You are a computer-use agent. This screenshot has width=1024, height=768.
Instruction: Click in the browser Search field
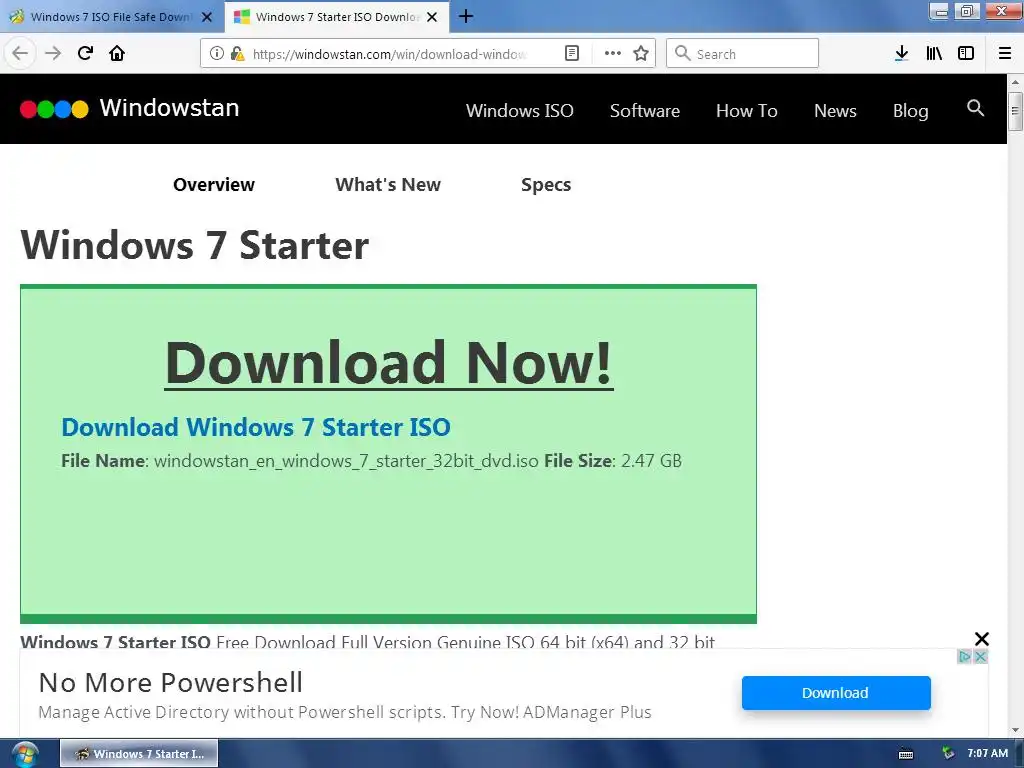pyautogui.click(x=743, y=54)
